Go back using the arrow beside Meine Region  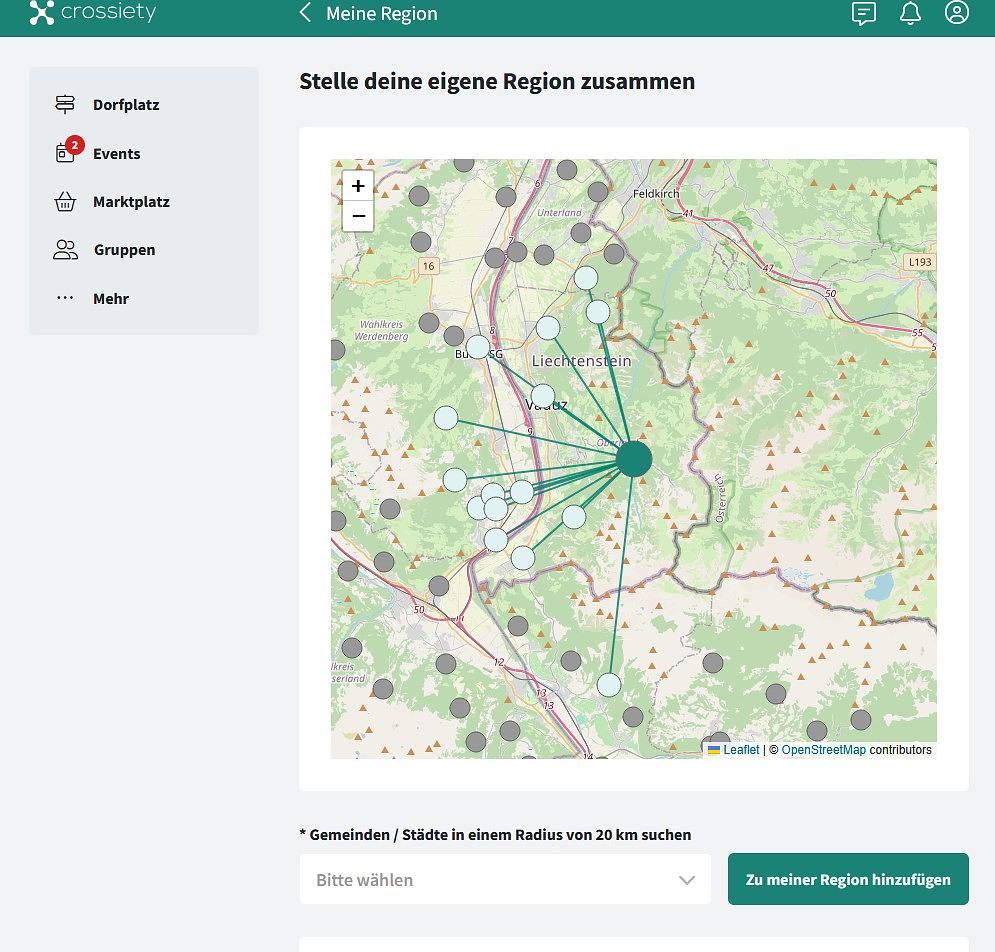[306, 13]
